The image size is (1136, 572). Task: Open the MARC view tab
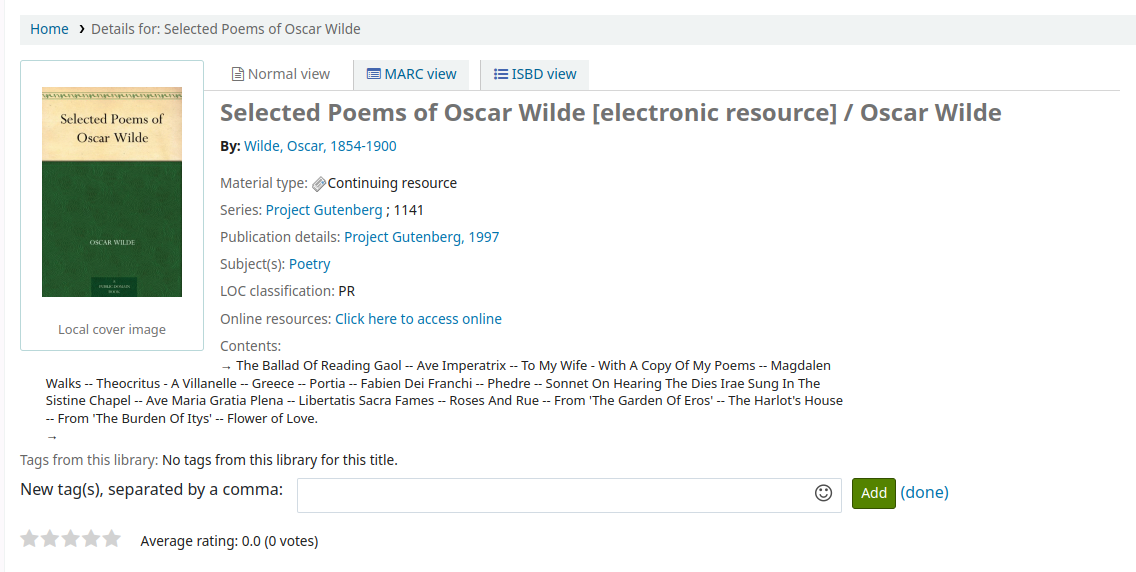pos(411,74)
